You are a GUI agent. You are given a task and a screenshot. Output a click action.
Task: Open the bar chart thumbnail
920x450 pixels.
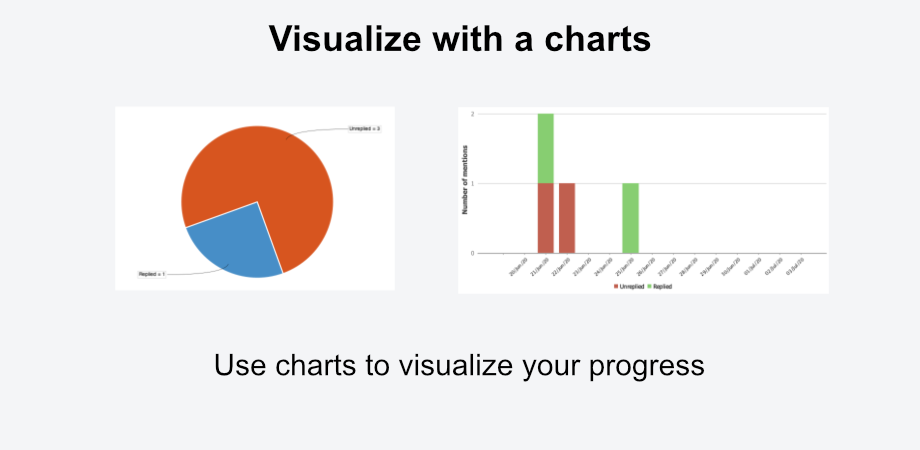tap(643, 200)
